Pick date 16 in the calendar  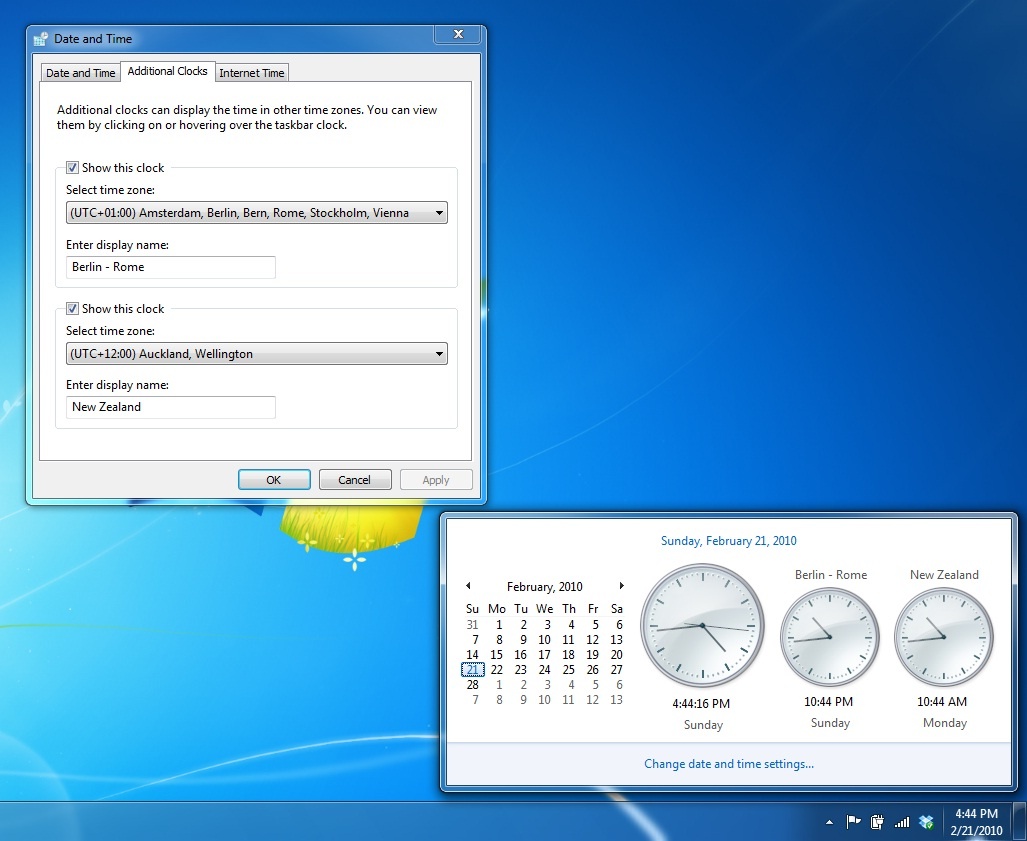[521, 654]
